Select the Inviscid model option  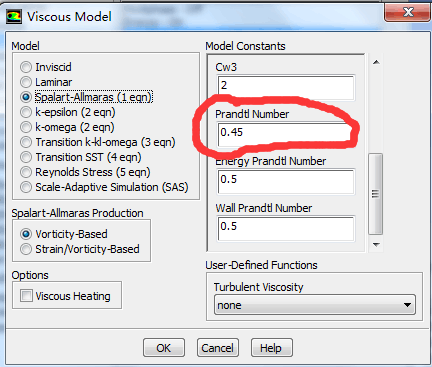(26, 67)
